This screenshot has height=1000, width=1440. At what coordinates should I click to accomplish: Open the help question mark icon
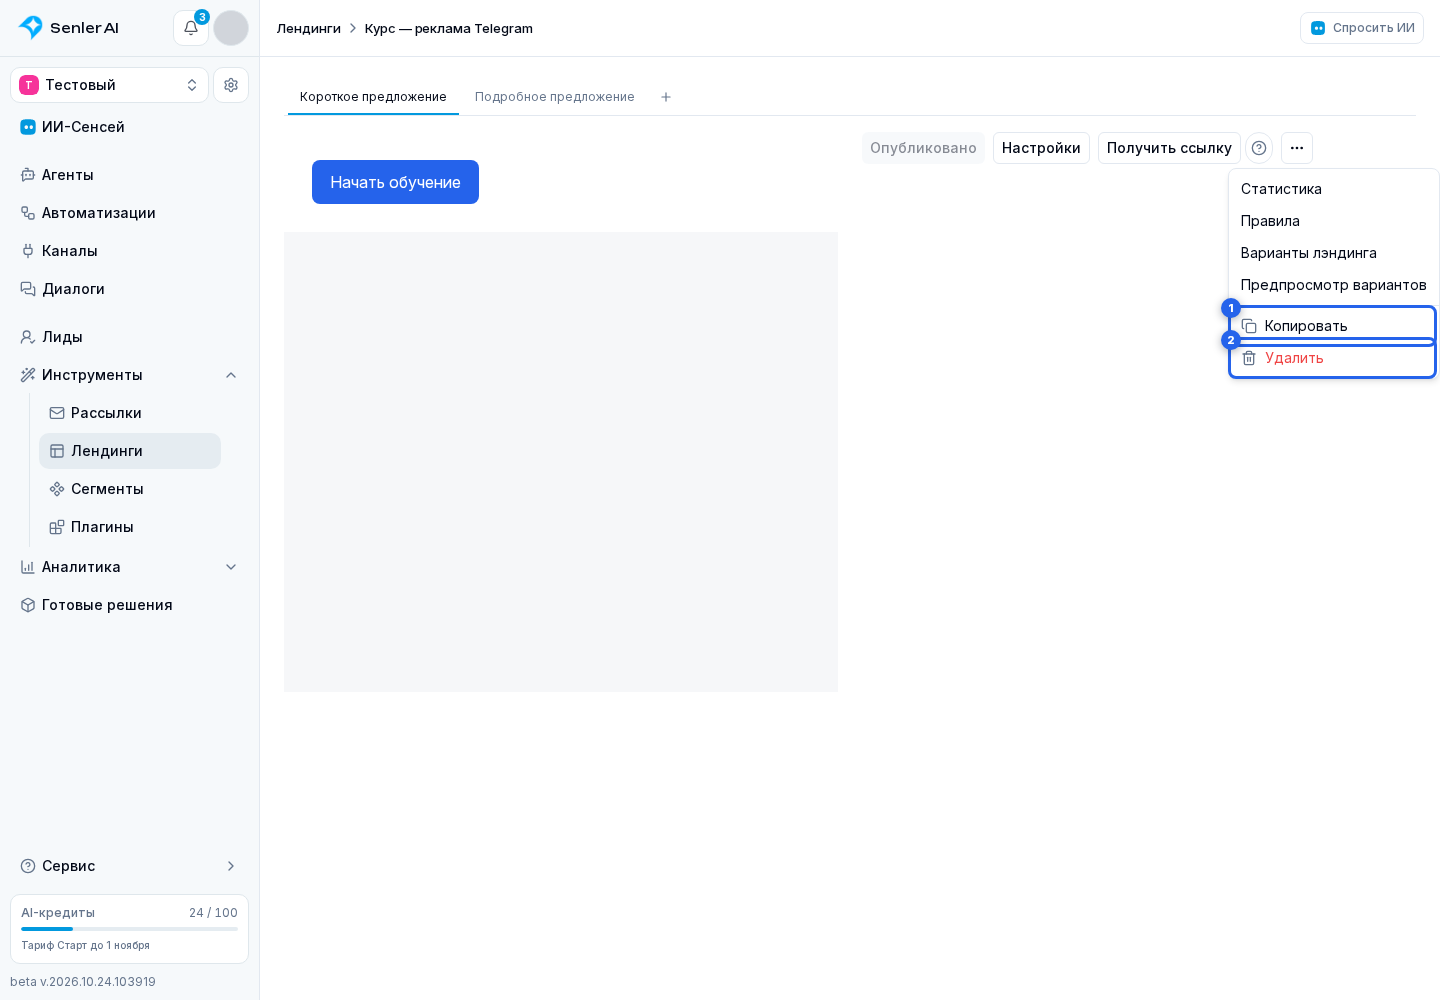[1259, 148]
